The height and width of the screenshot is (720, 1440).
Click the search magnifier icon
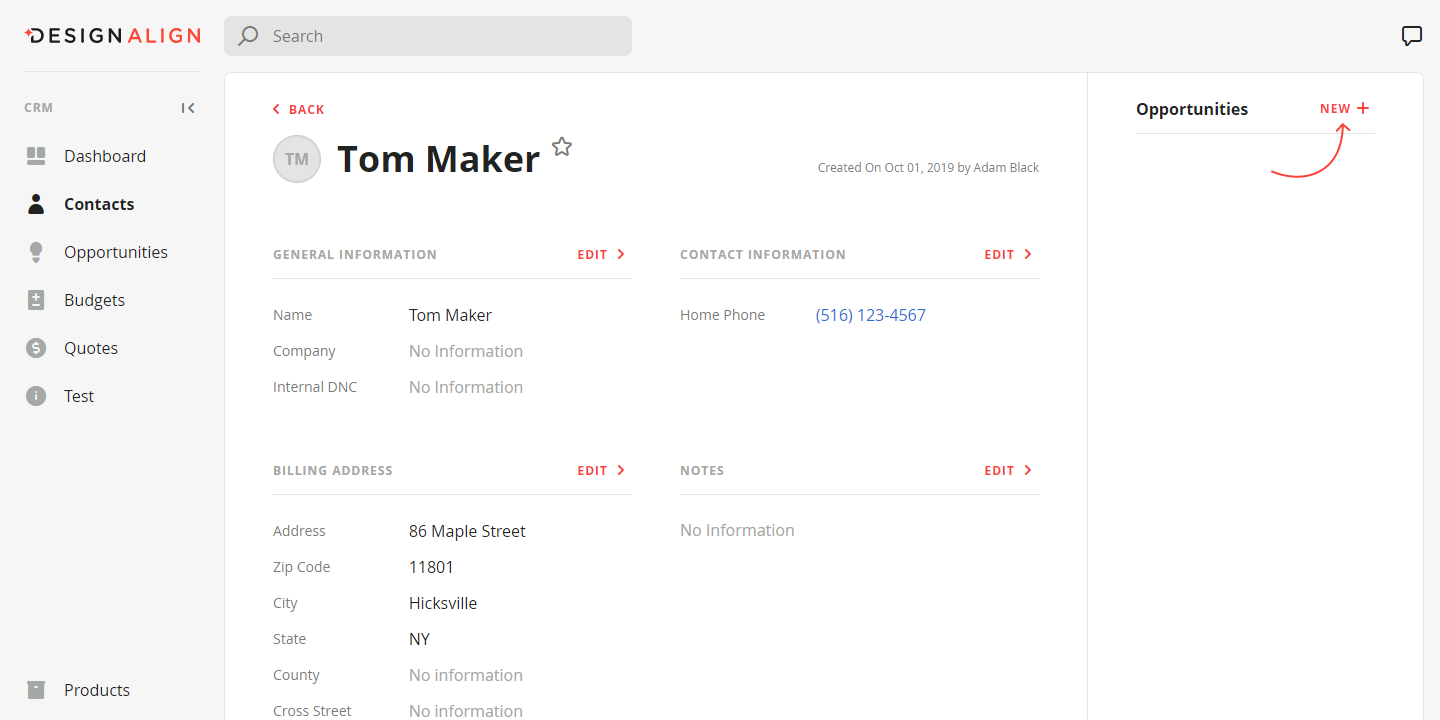[x=248, y=36]
